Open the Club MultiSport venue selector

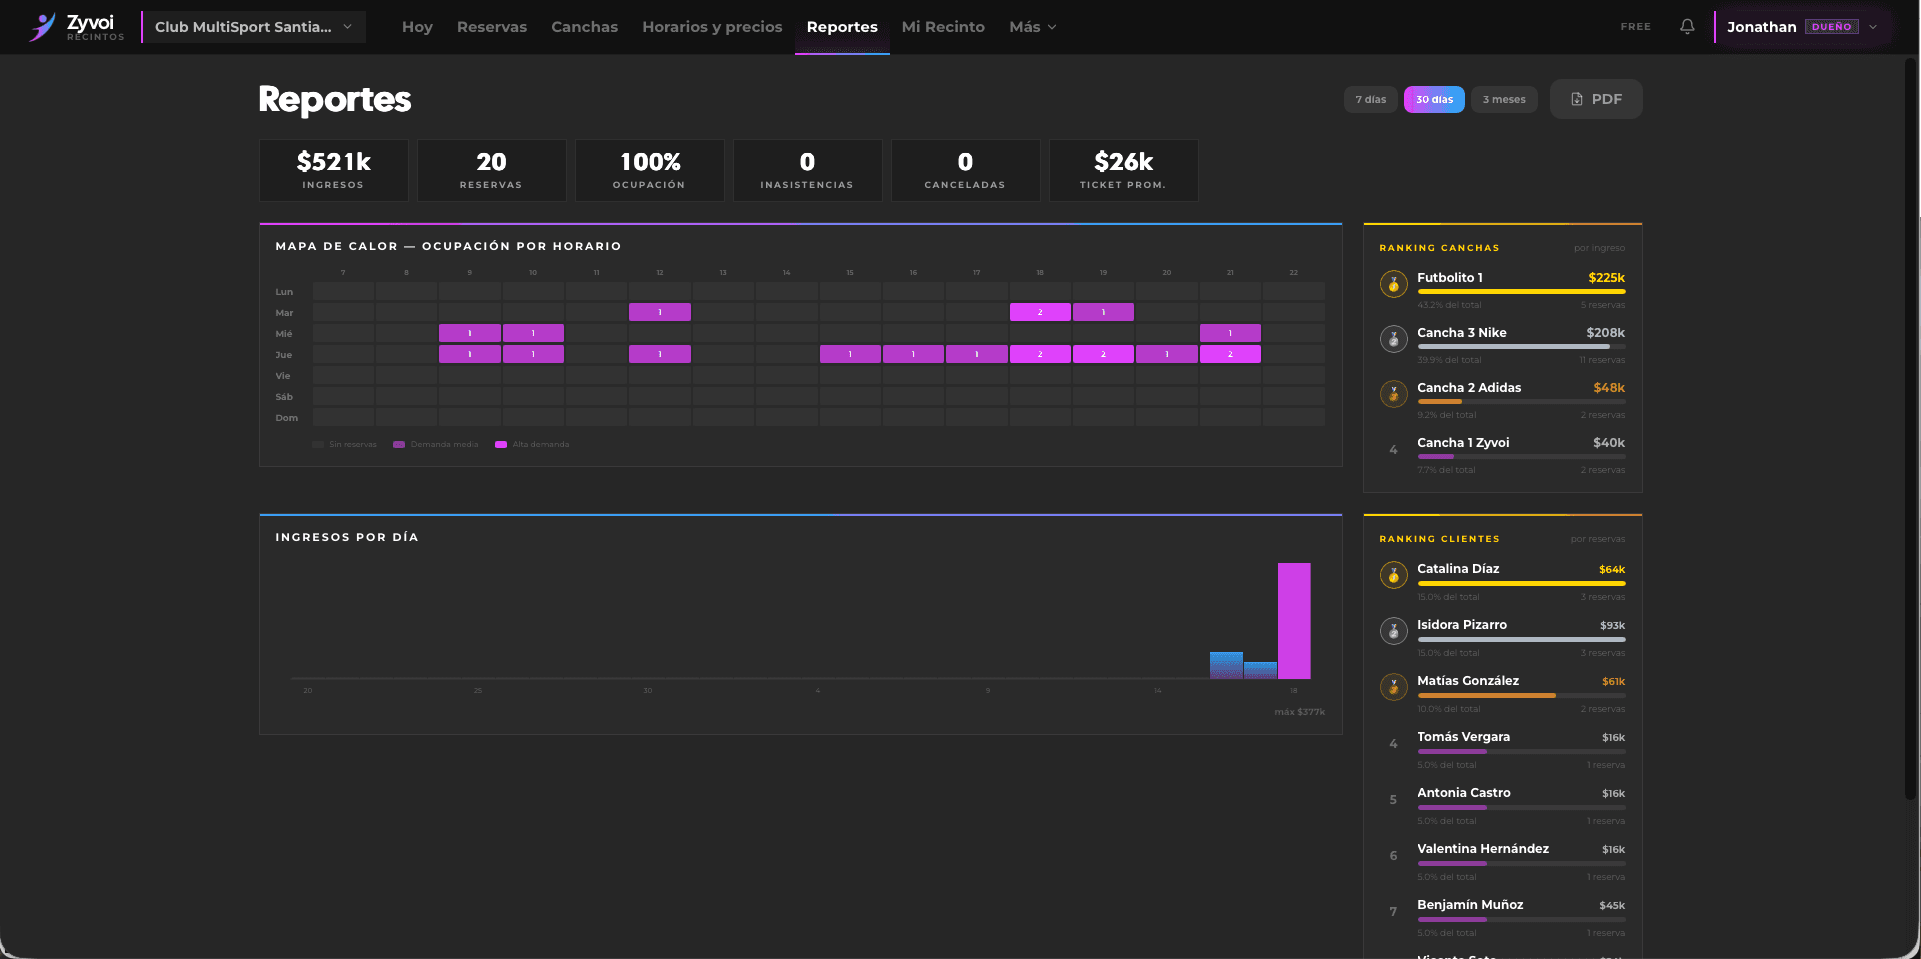pos(254,27)
